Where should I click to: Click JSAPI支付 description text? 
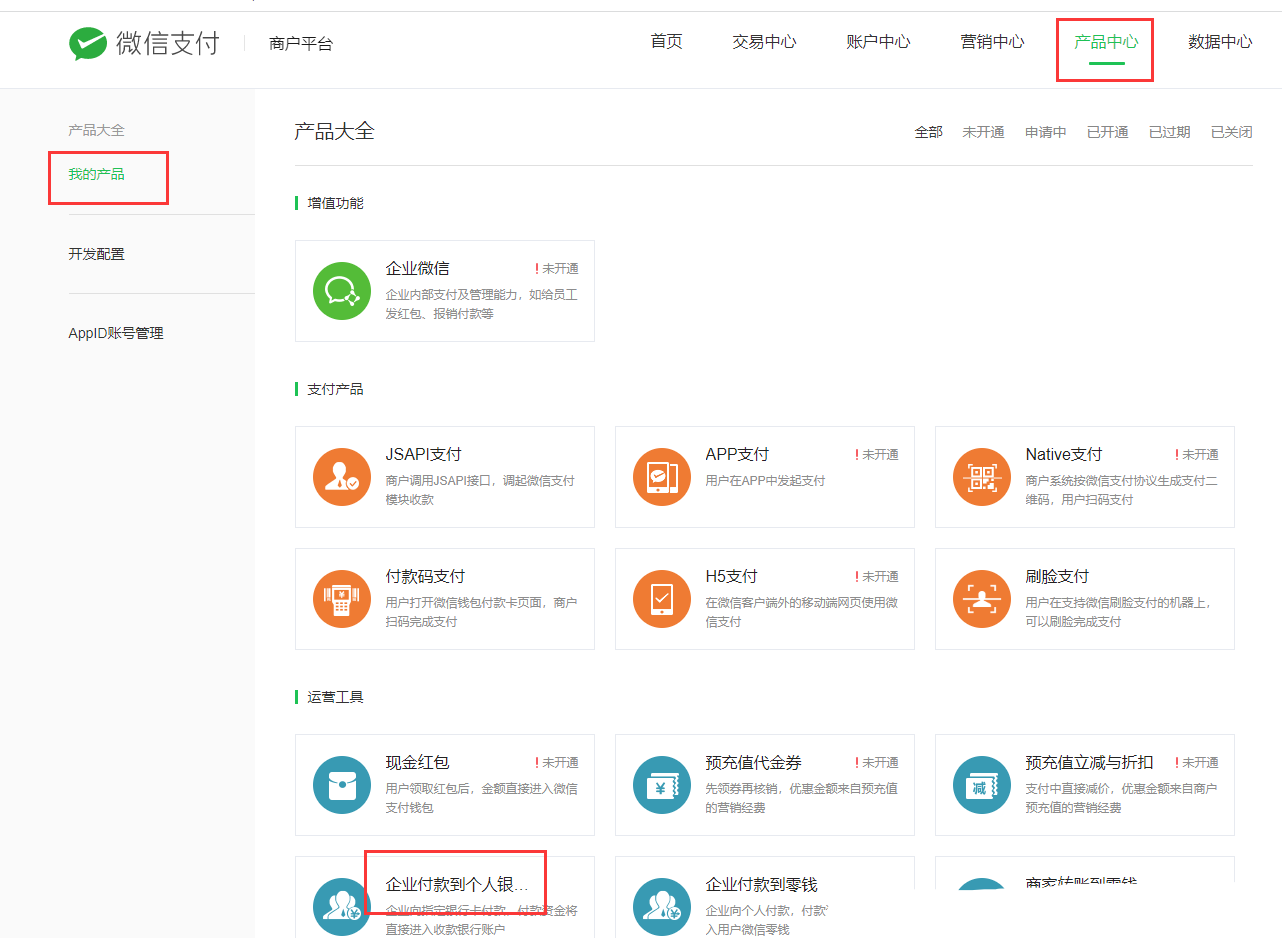(x=481, y=490)
